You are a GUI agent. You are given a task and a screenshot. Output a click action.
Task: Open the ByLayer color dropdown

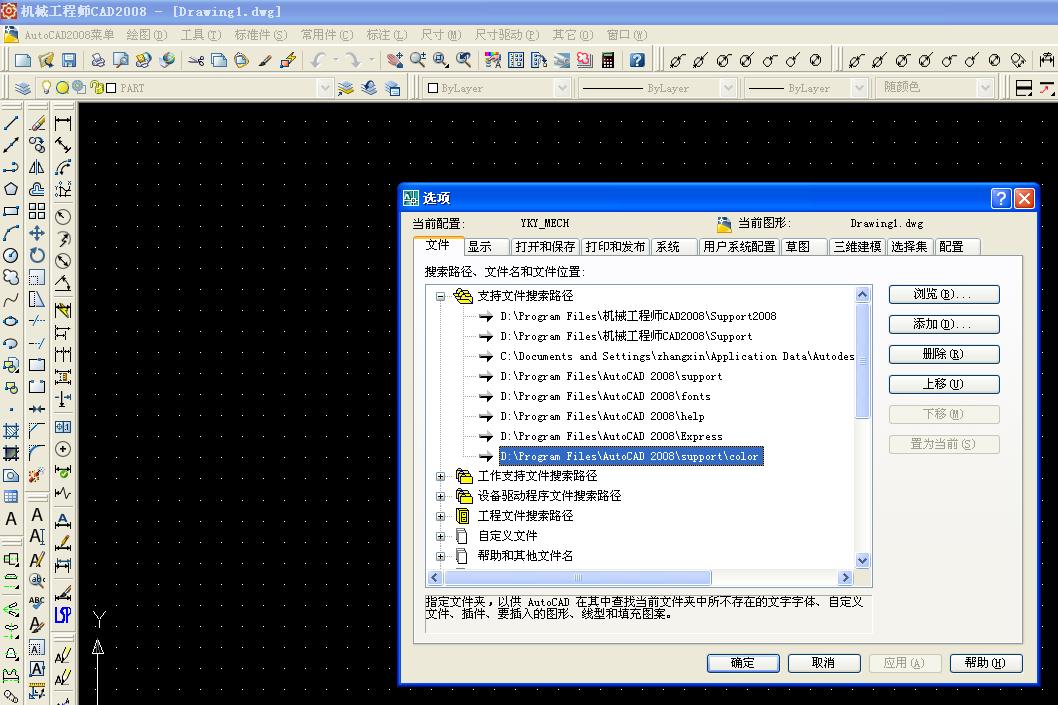point(562,88)
